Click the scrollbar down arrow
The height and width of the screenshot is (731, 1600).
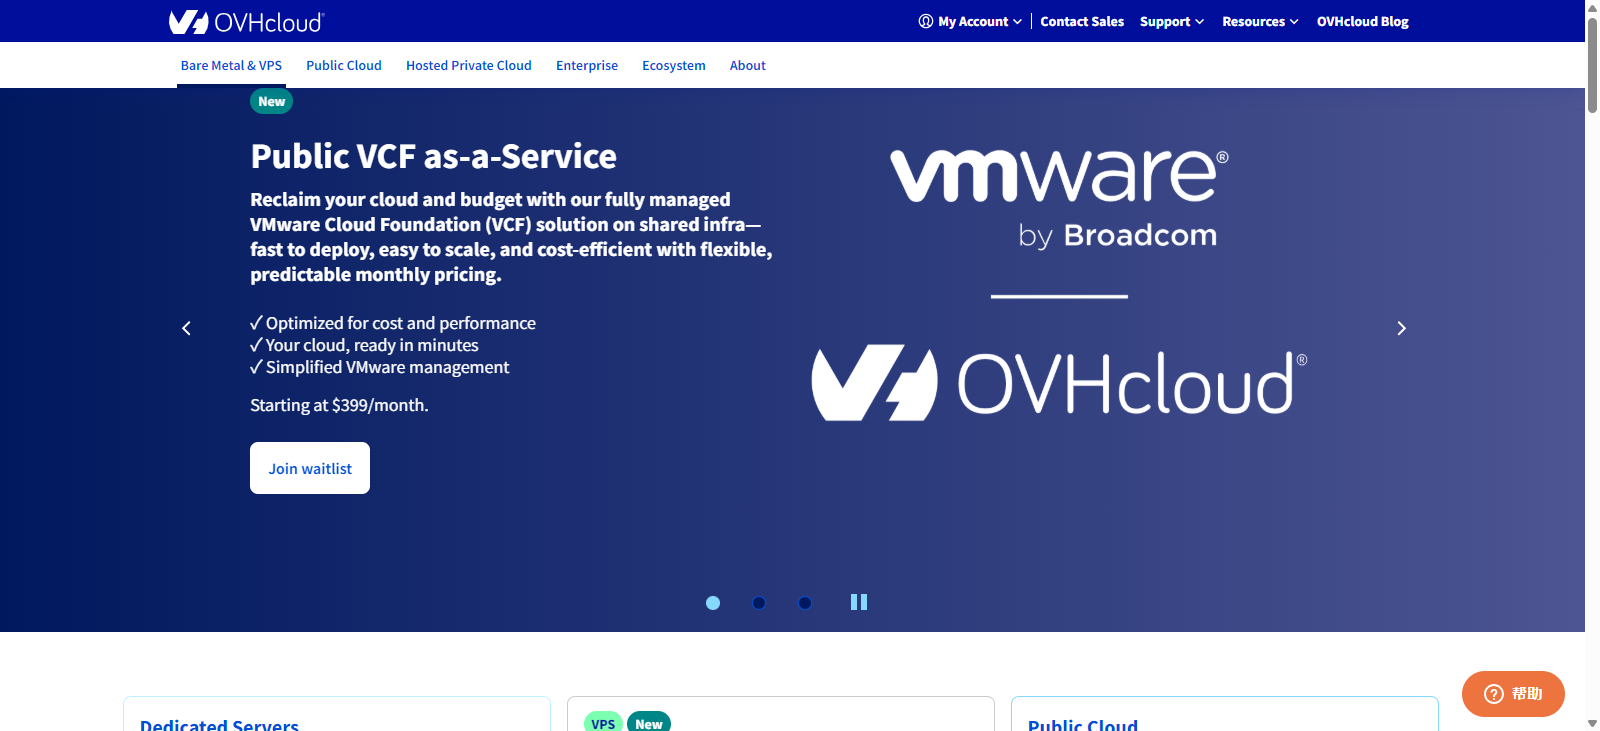click(1592, 723)
